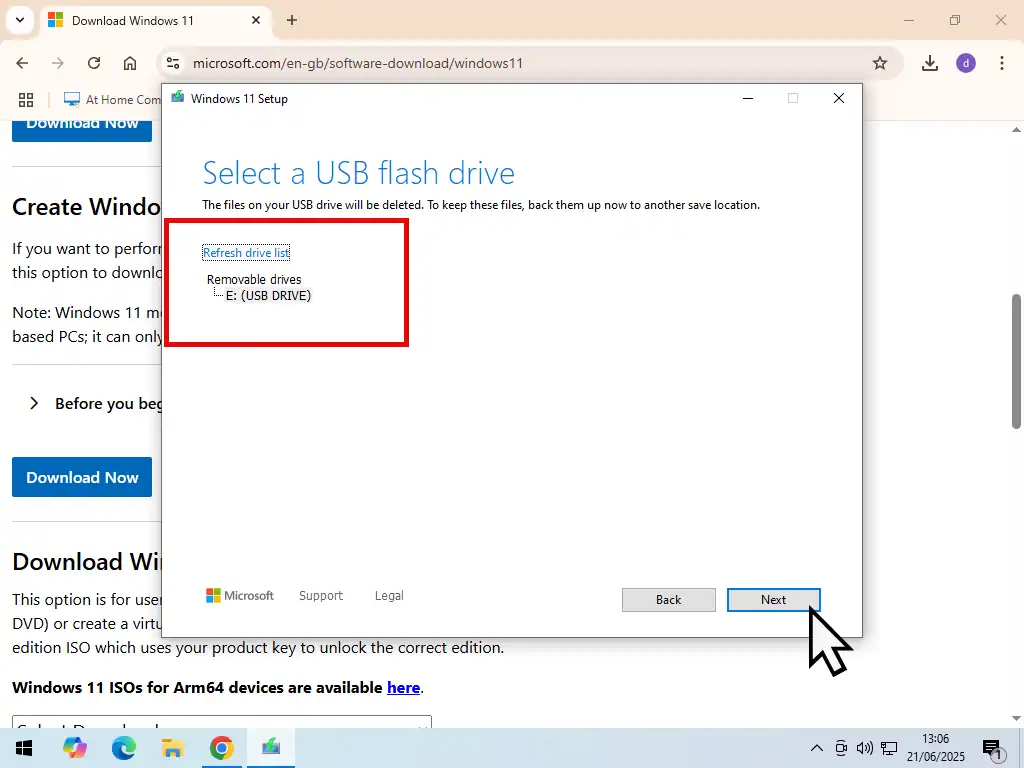Open File Explorer from taskbar
Screen dimensions: 1024x768
(172, 748)
